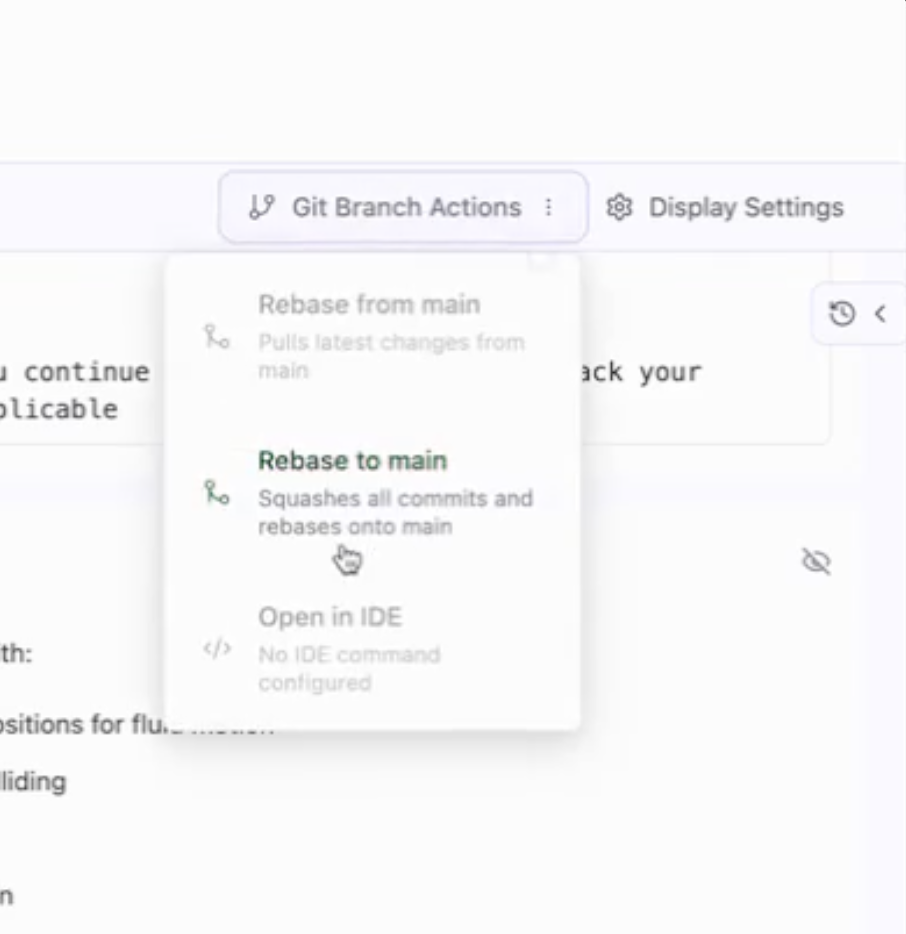Click the Git Branch Actions label
The width and height of the screenshot is (906, 934).
(x=406, y=207)
